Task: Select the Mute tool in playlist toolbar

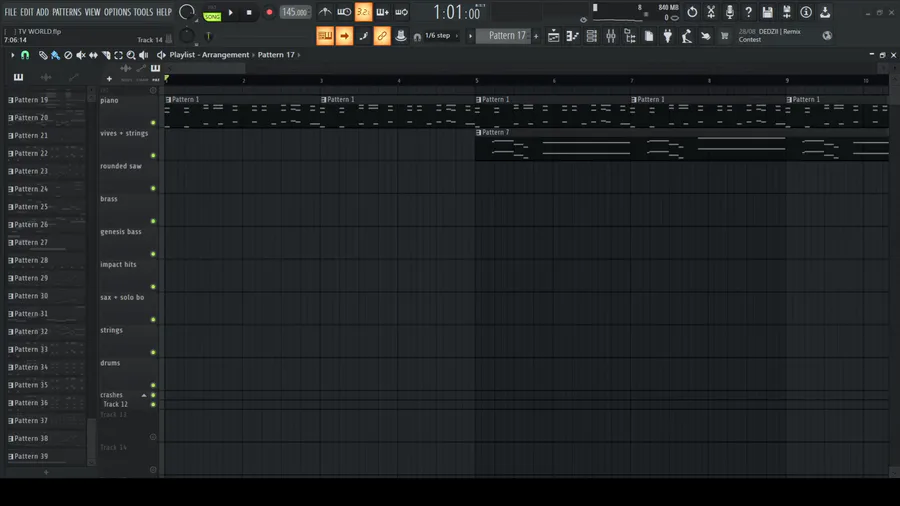Action: tap(81, 55)
